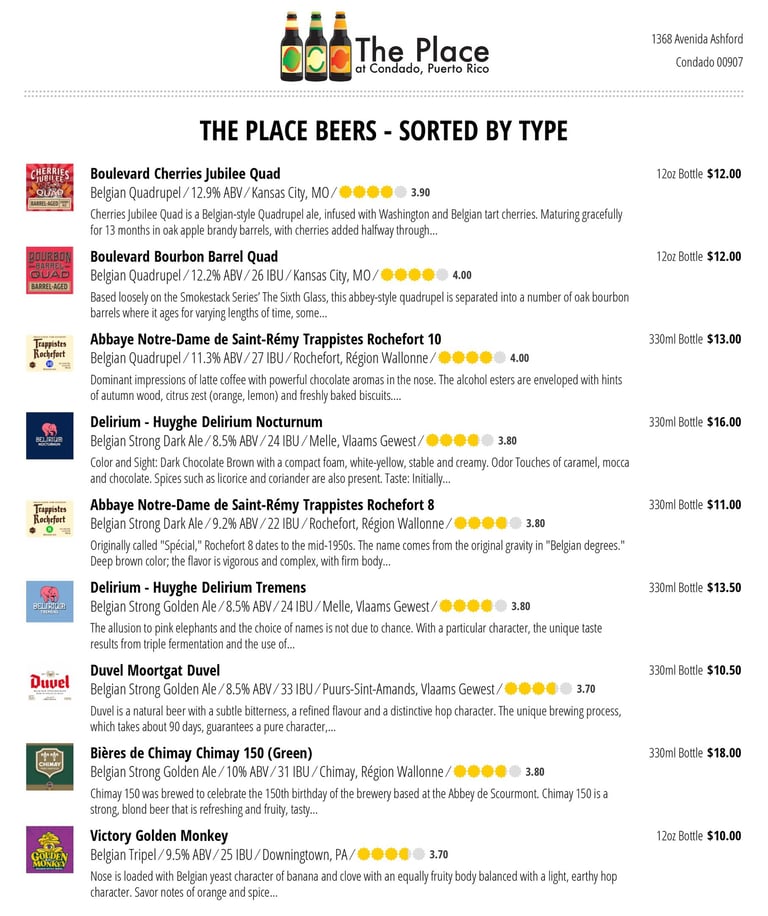768x916 pixels.
Task: Click the Delirium Tremens beer name
Action: pos(198,587)
